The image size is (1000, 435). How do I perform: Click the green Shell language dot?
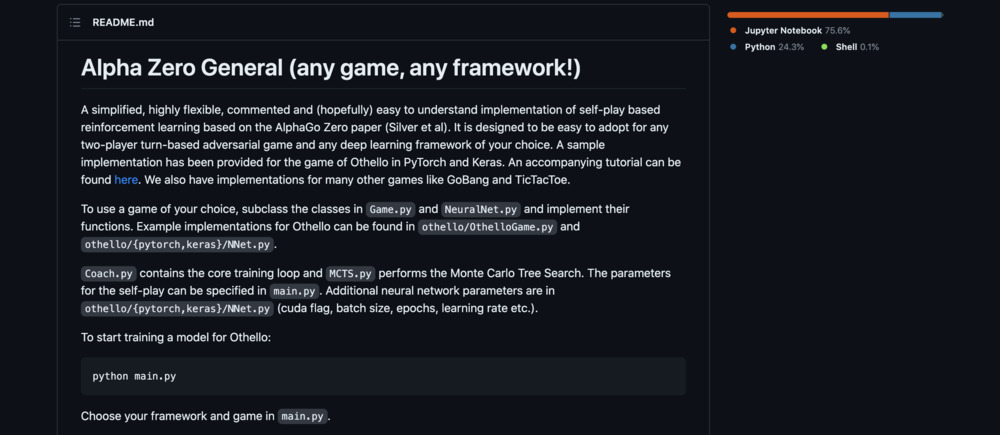pyautogui.click(x=825, y=47)
